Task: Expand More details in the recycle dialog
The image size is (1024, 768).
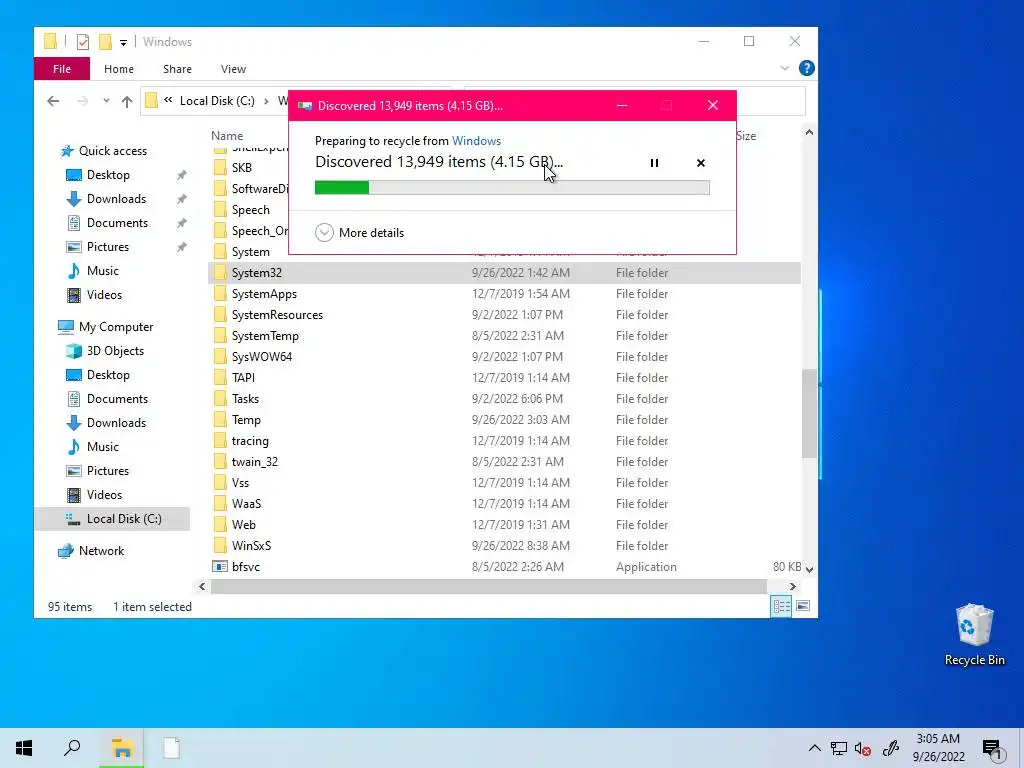Action: pyautogui.click(x=359, y=232)
